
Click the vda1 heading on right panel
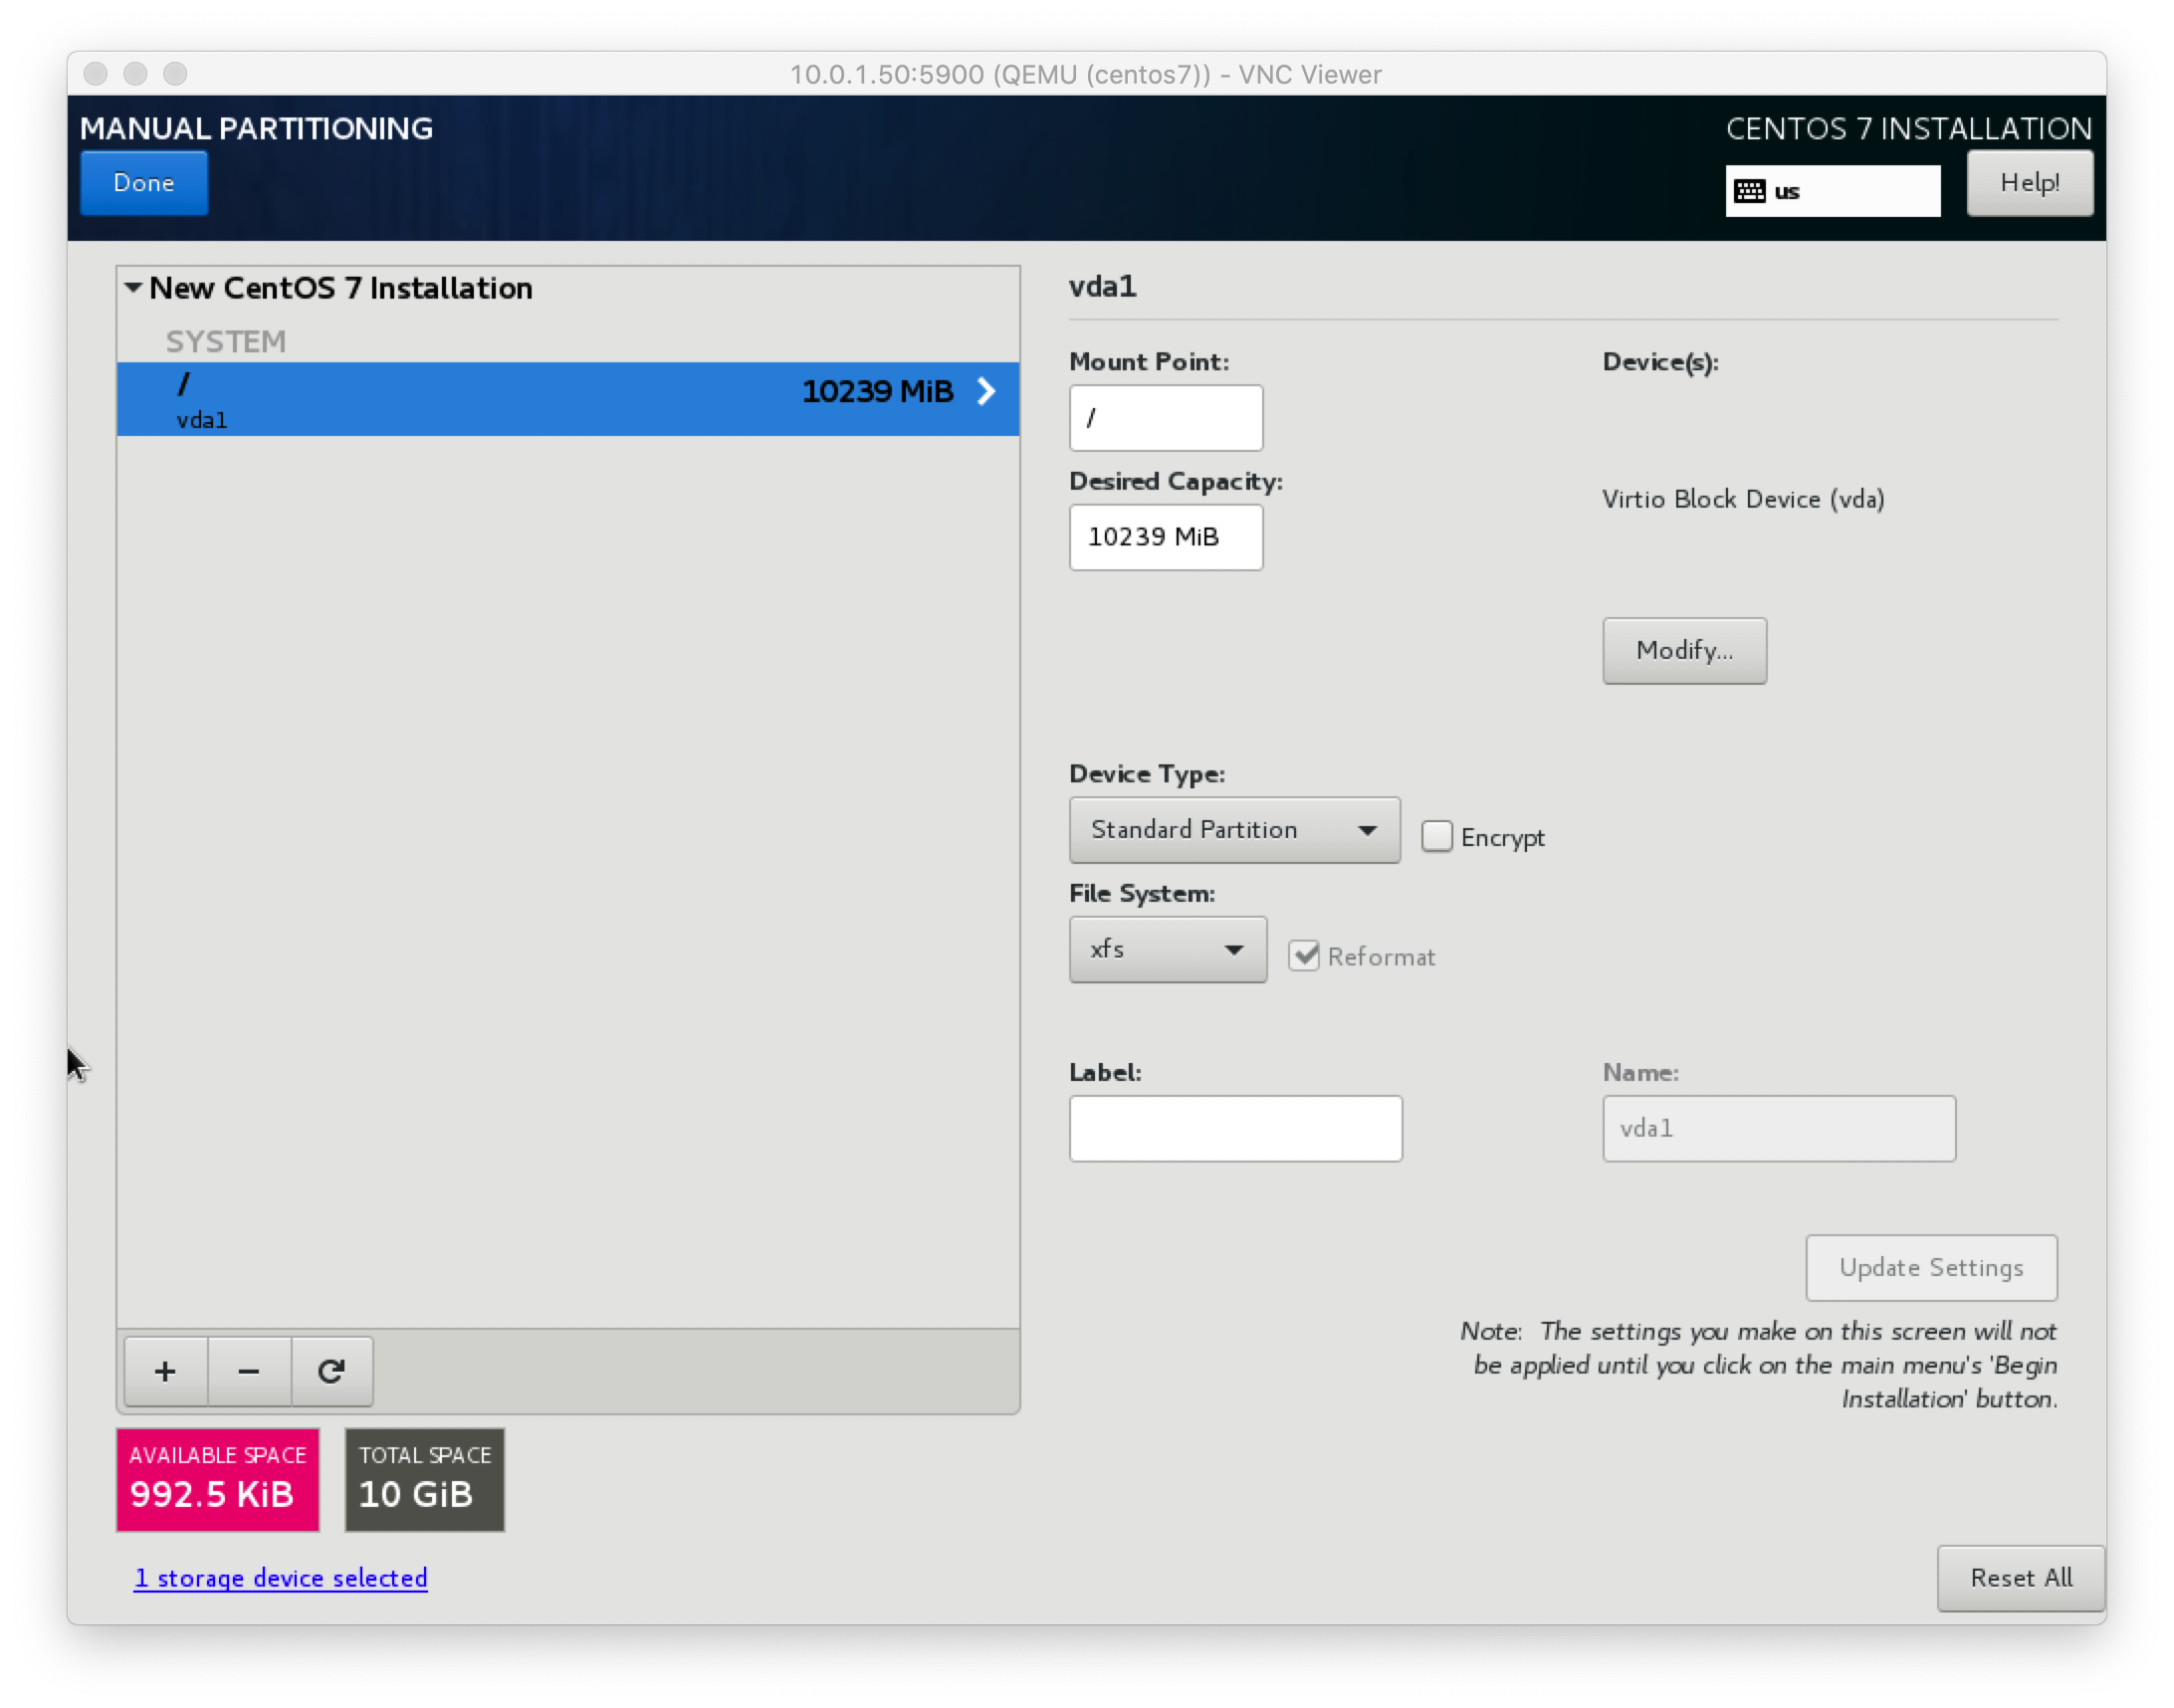[1102, 287]
